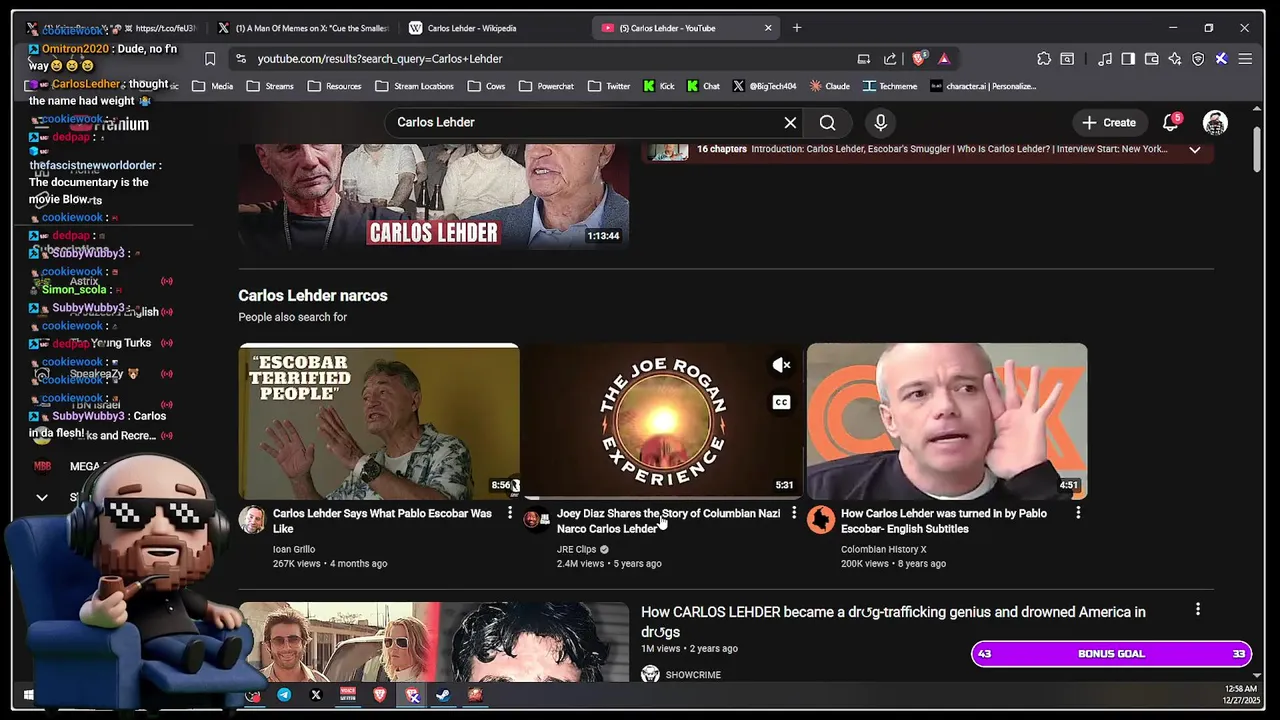Open more actions for SHOWCRIME video
This screenshot has width=1280, height=720.
point(1197,609)
